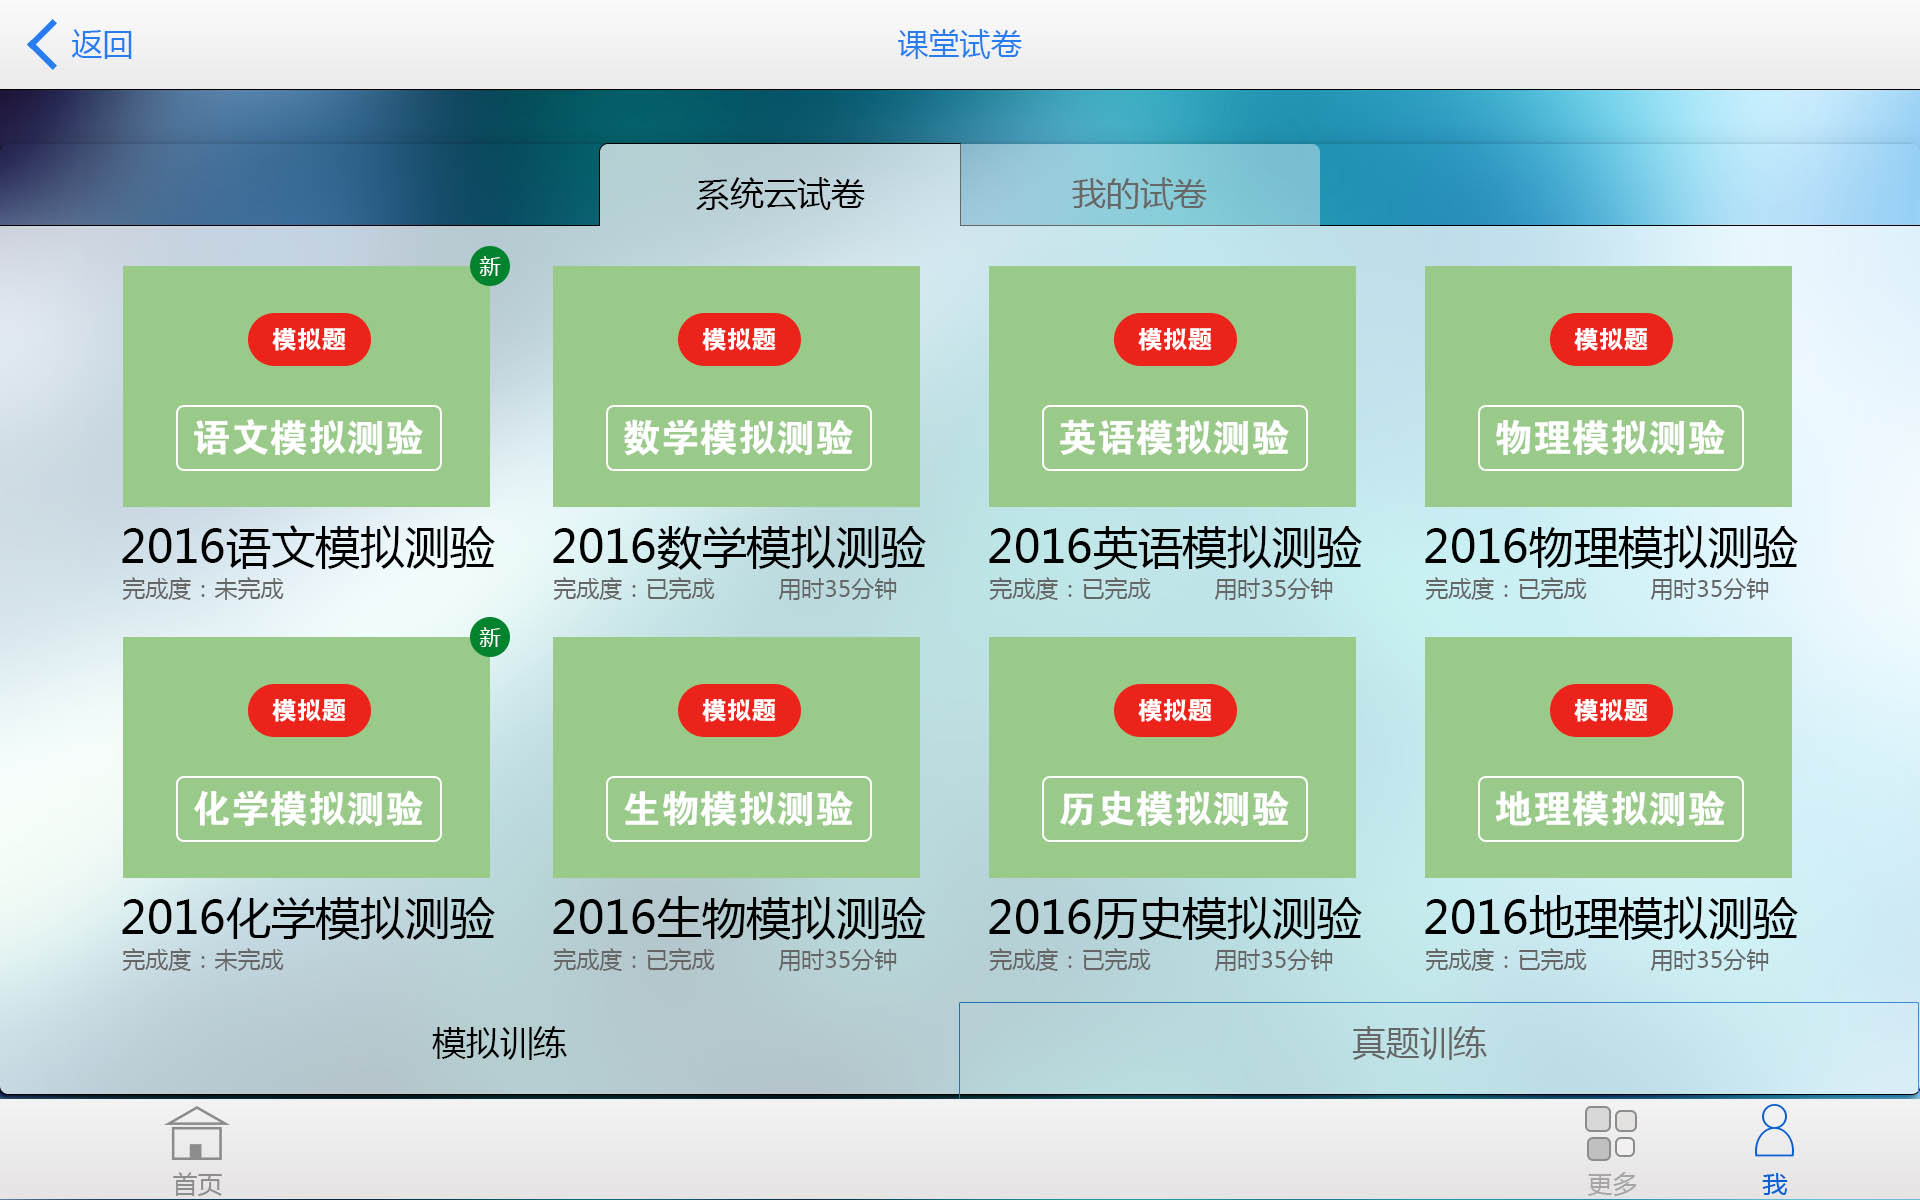Select the 地理模拟测验 exam card

[1608, 757]
